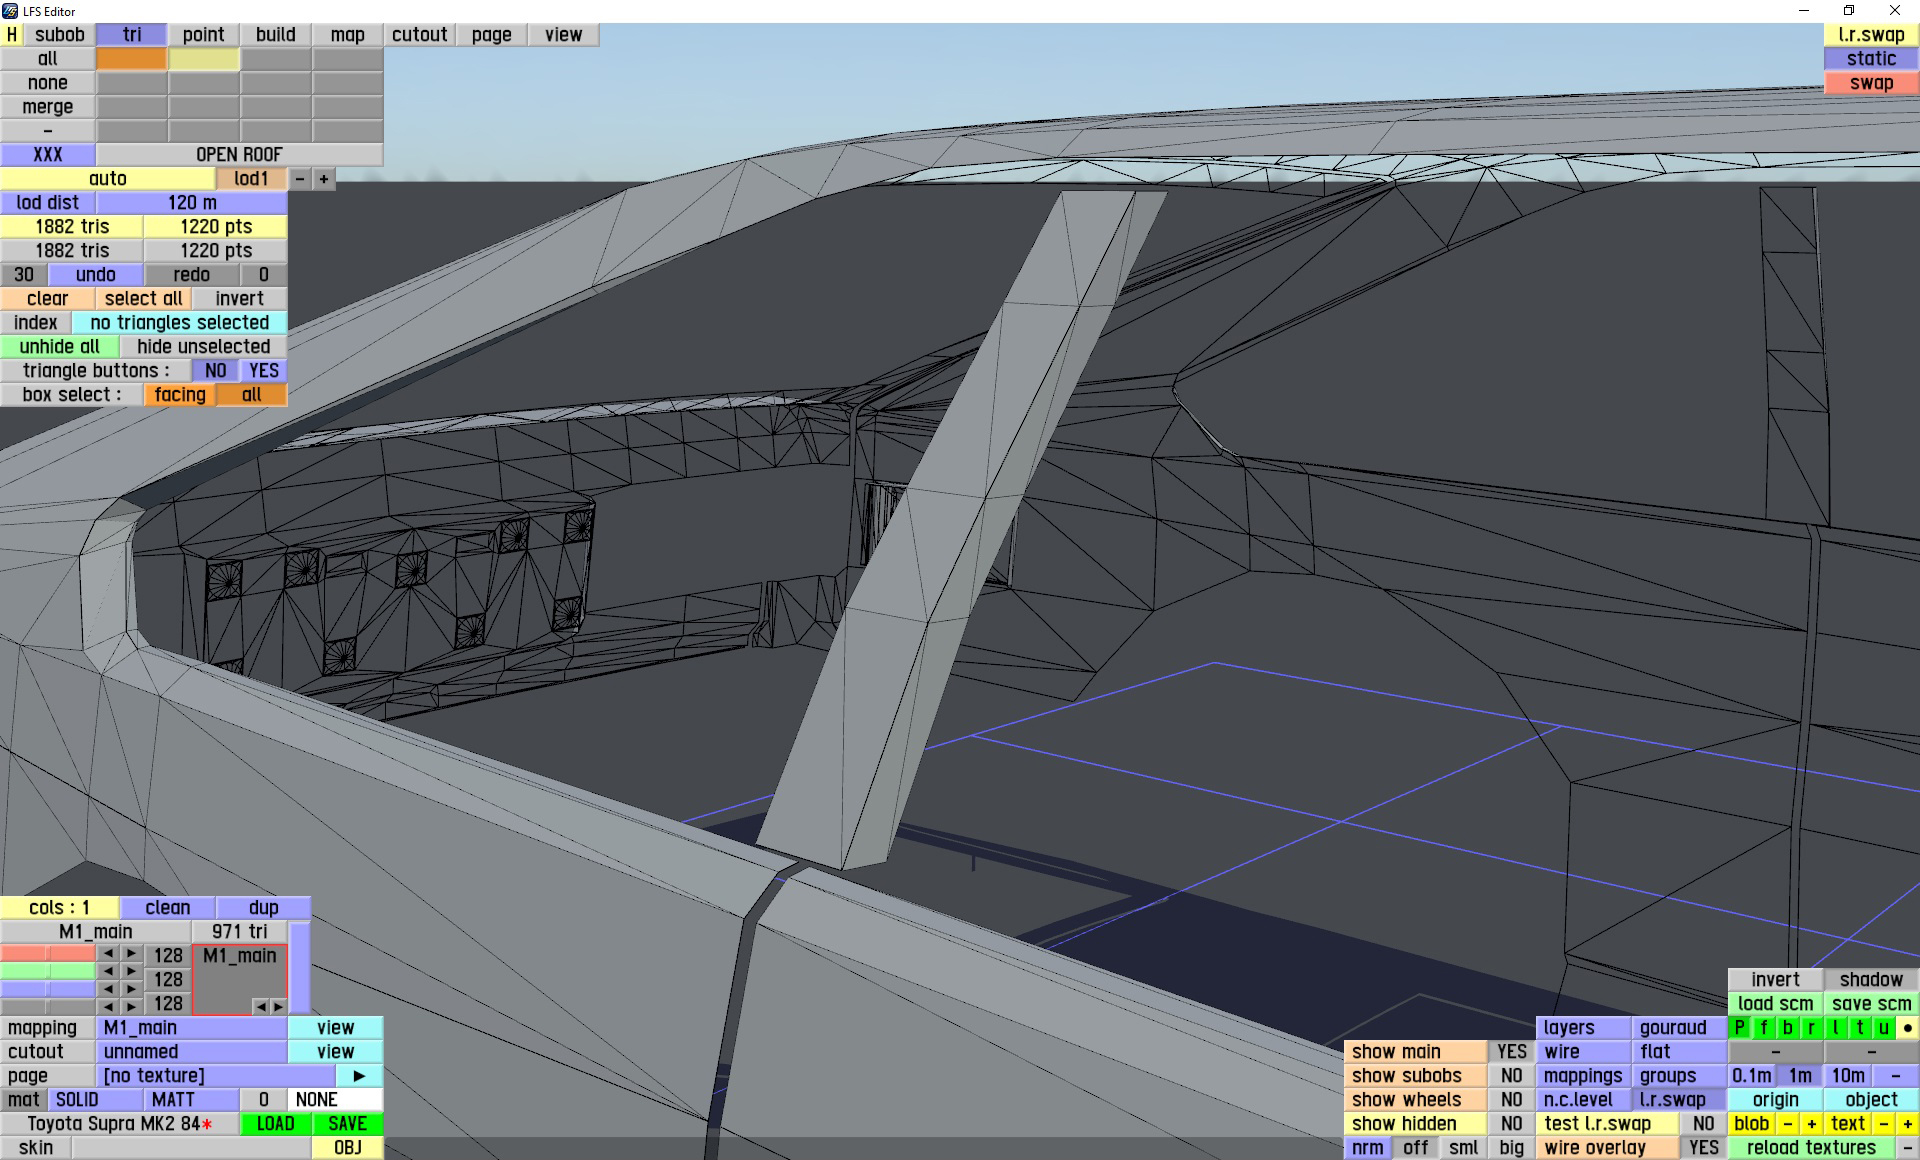Select the front 'f' view button
The width and height of the screenshot is (1920, 1160).
[x=1763, y=1027]
